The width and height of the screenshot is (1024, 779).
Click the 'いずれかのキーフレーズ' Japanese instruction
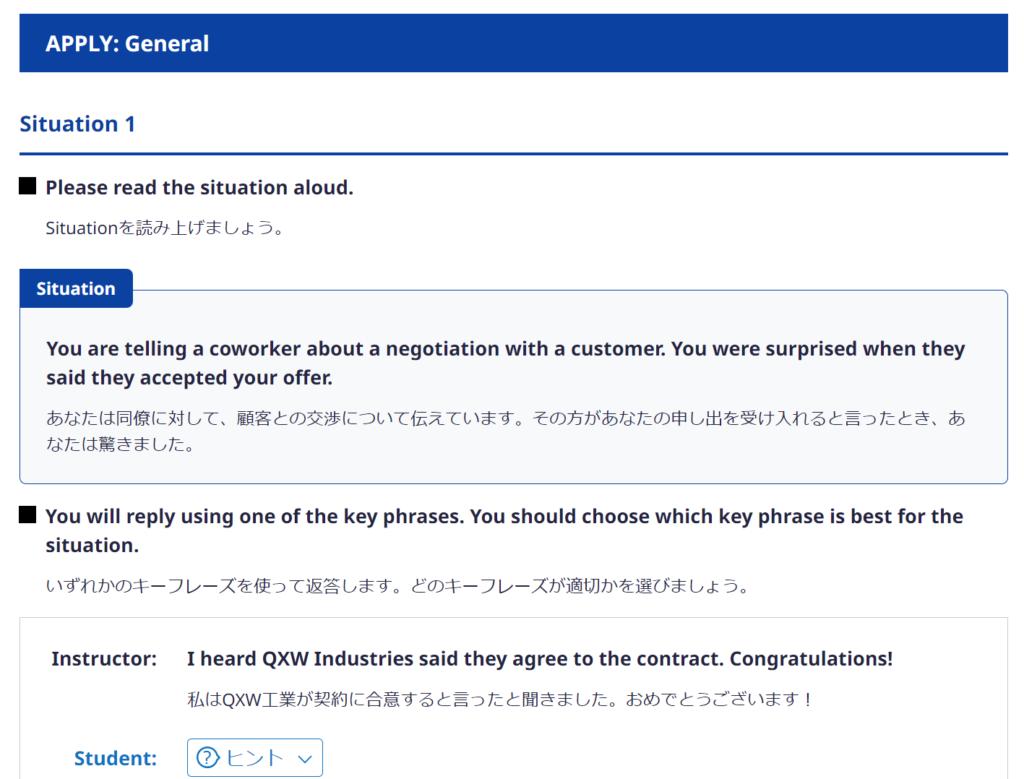click(397, 586)
